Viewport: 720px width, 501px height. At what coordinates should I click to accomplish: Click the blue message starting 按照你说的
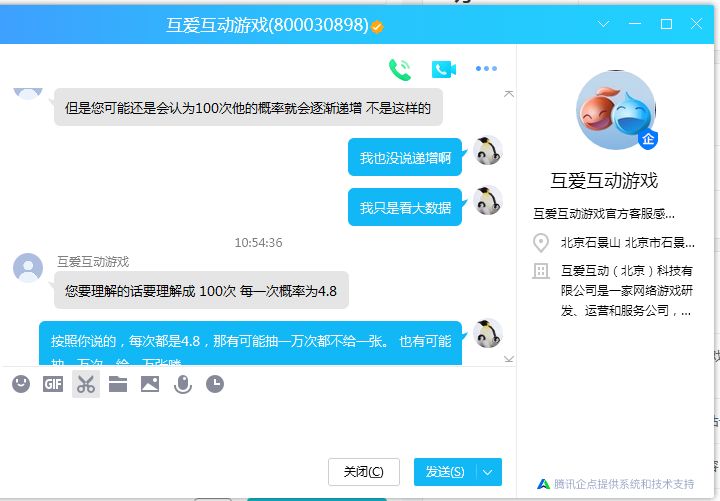click(x=251, y=343)
